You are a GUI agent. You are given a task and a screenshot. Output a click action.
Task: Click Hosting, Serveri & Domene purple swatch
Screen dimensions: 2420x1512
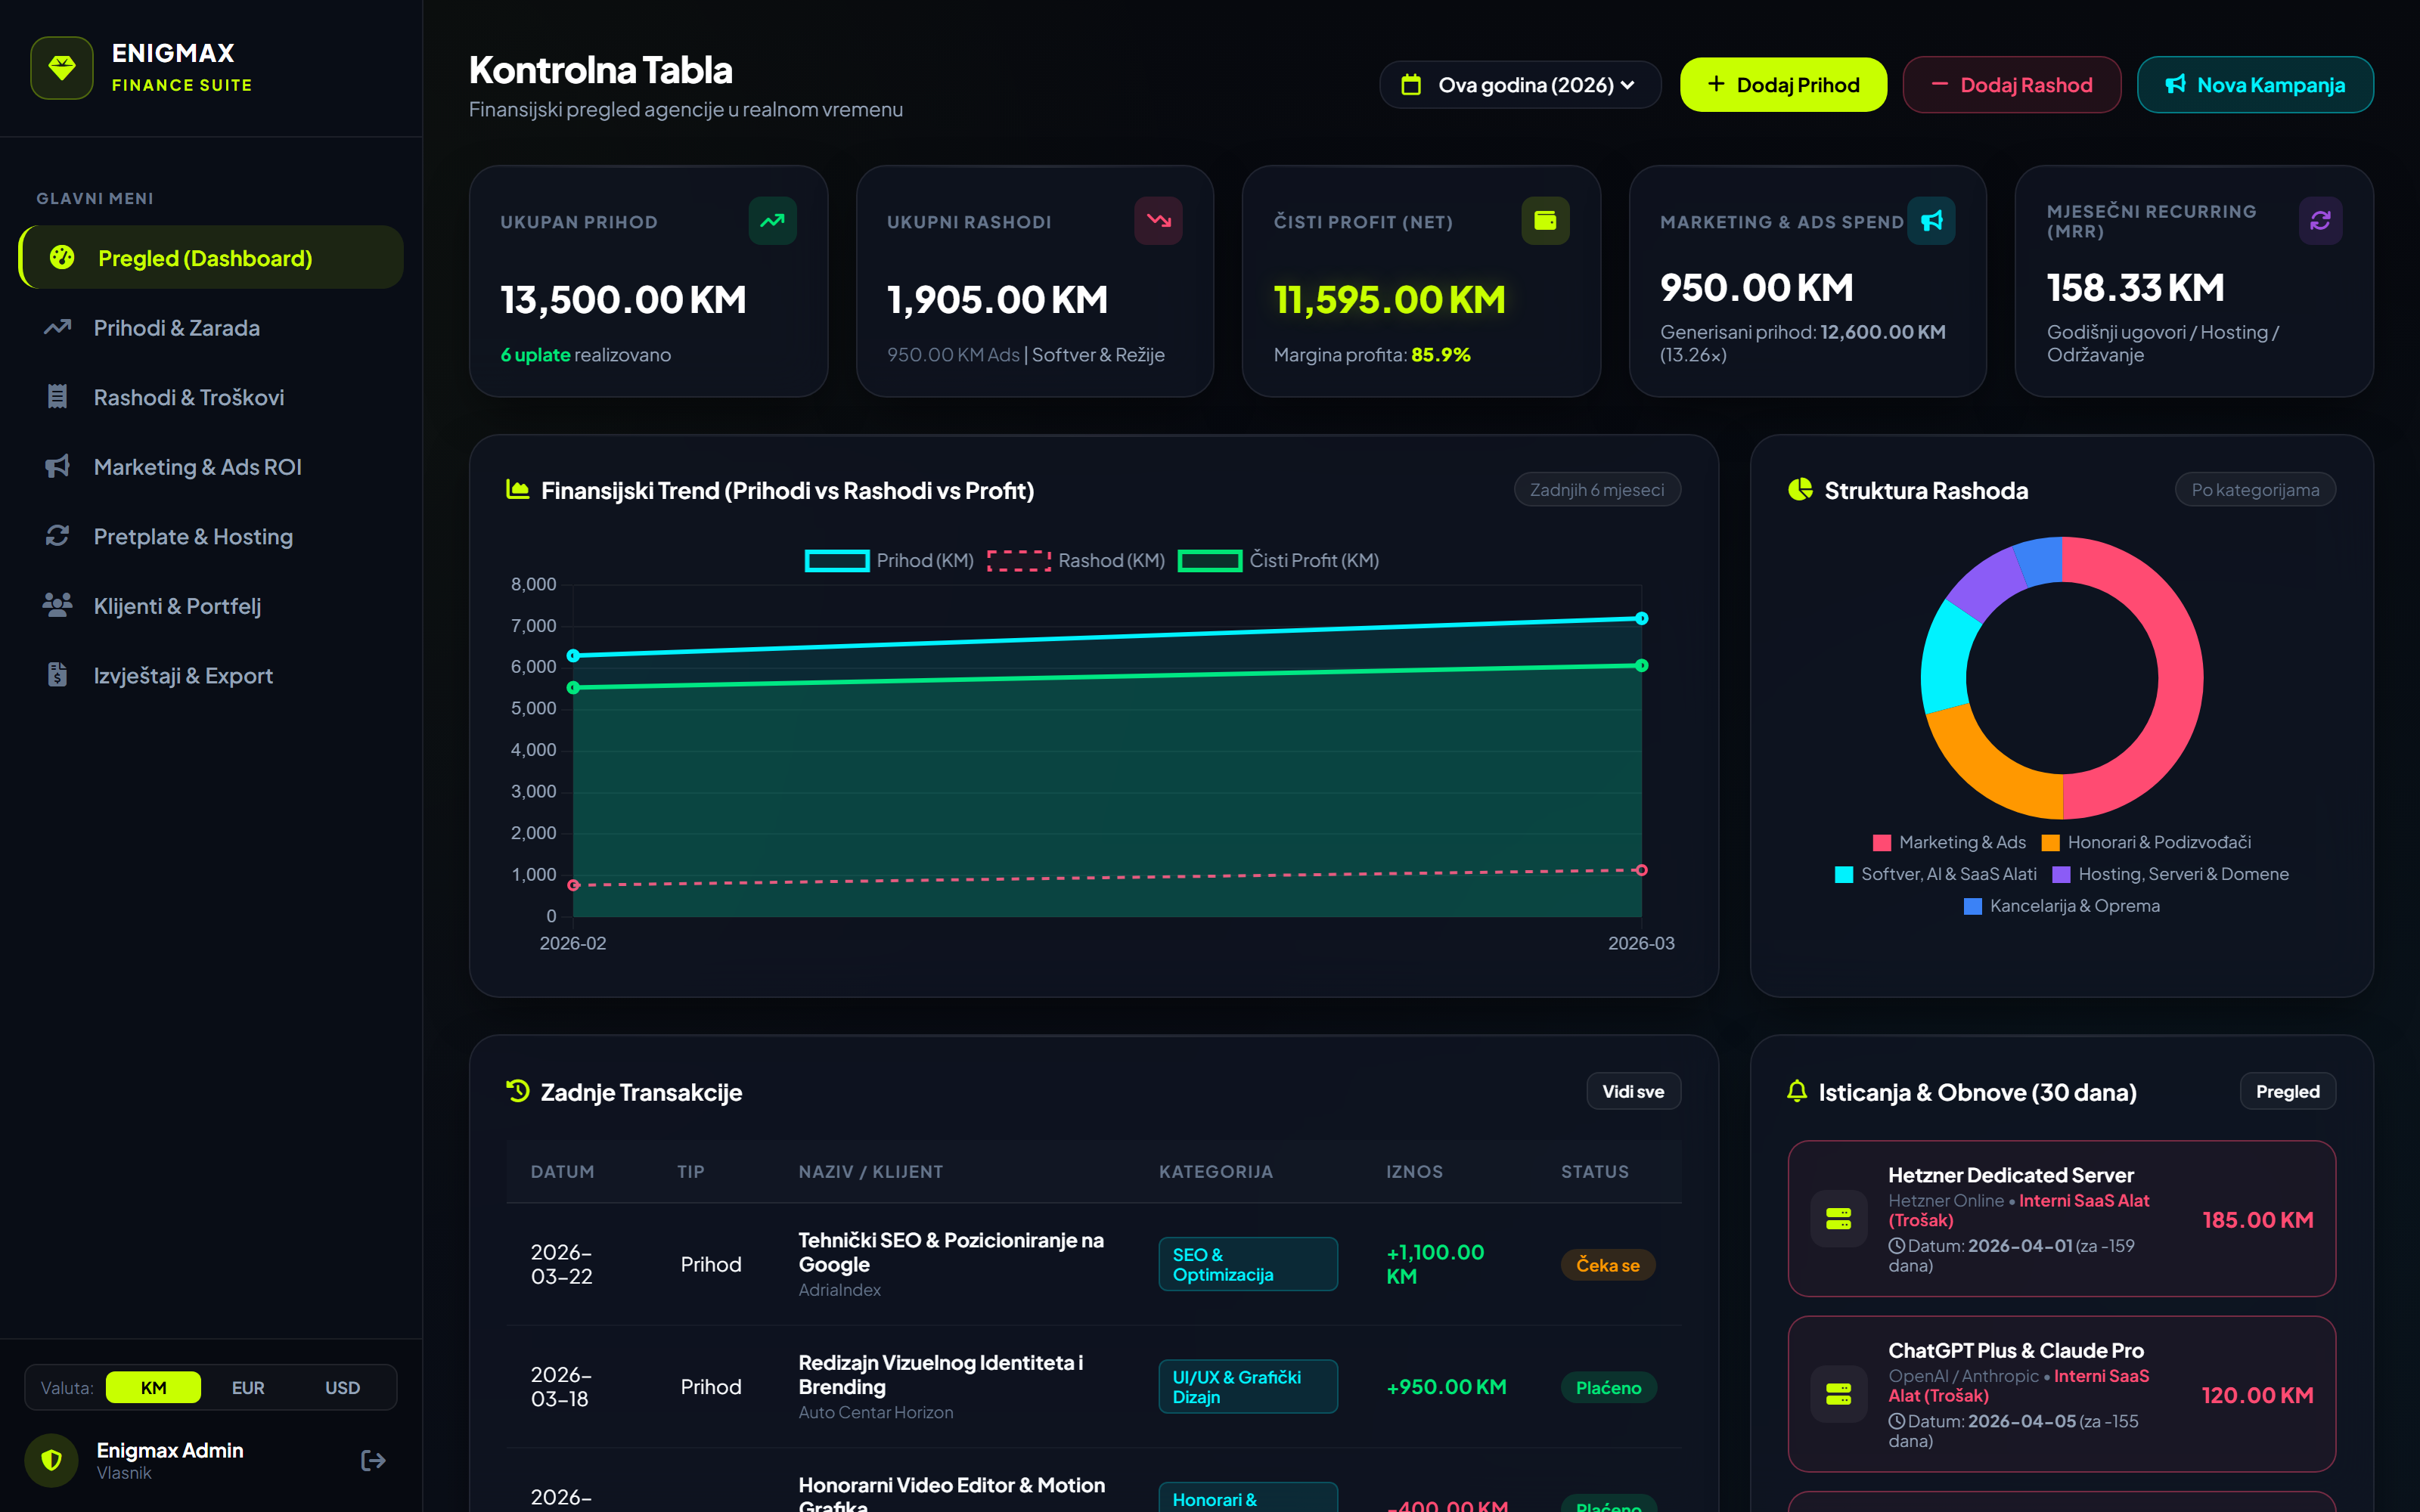2061,875
